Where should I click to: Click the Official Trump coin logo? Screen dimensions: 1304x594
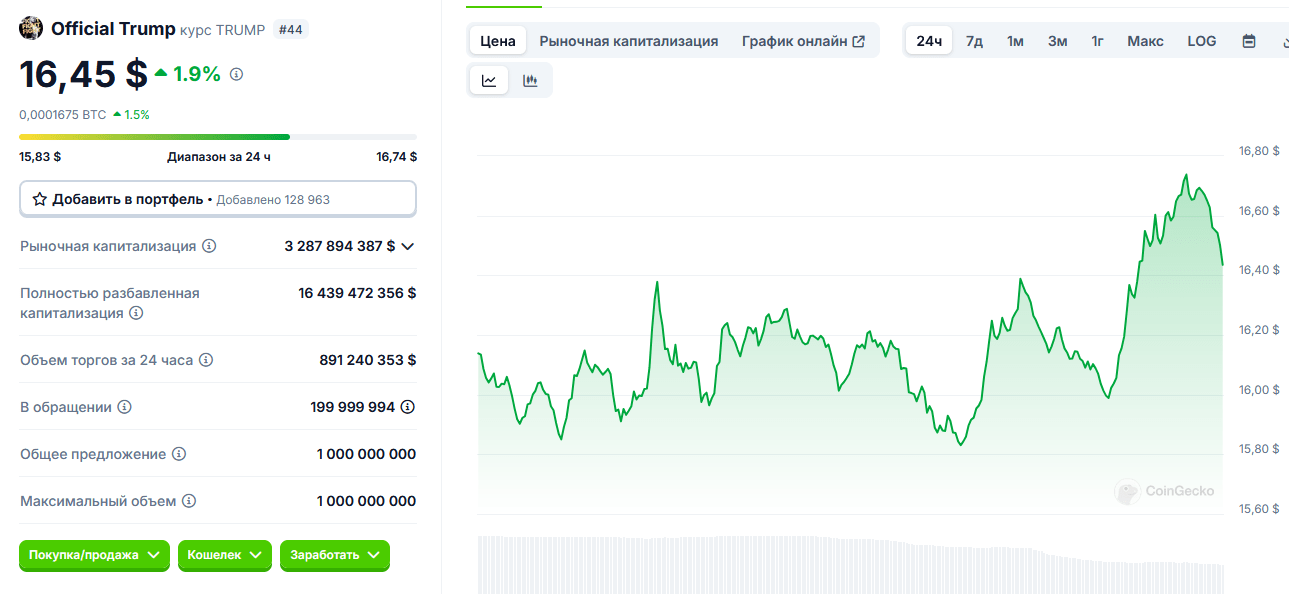click(x=31, y=28)
